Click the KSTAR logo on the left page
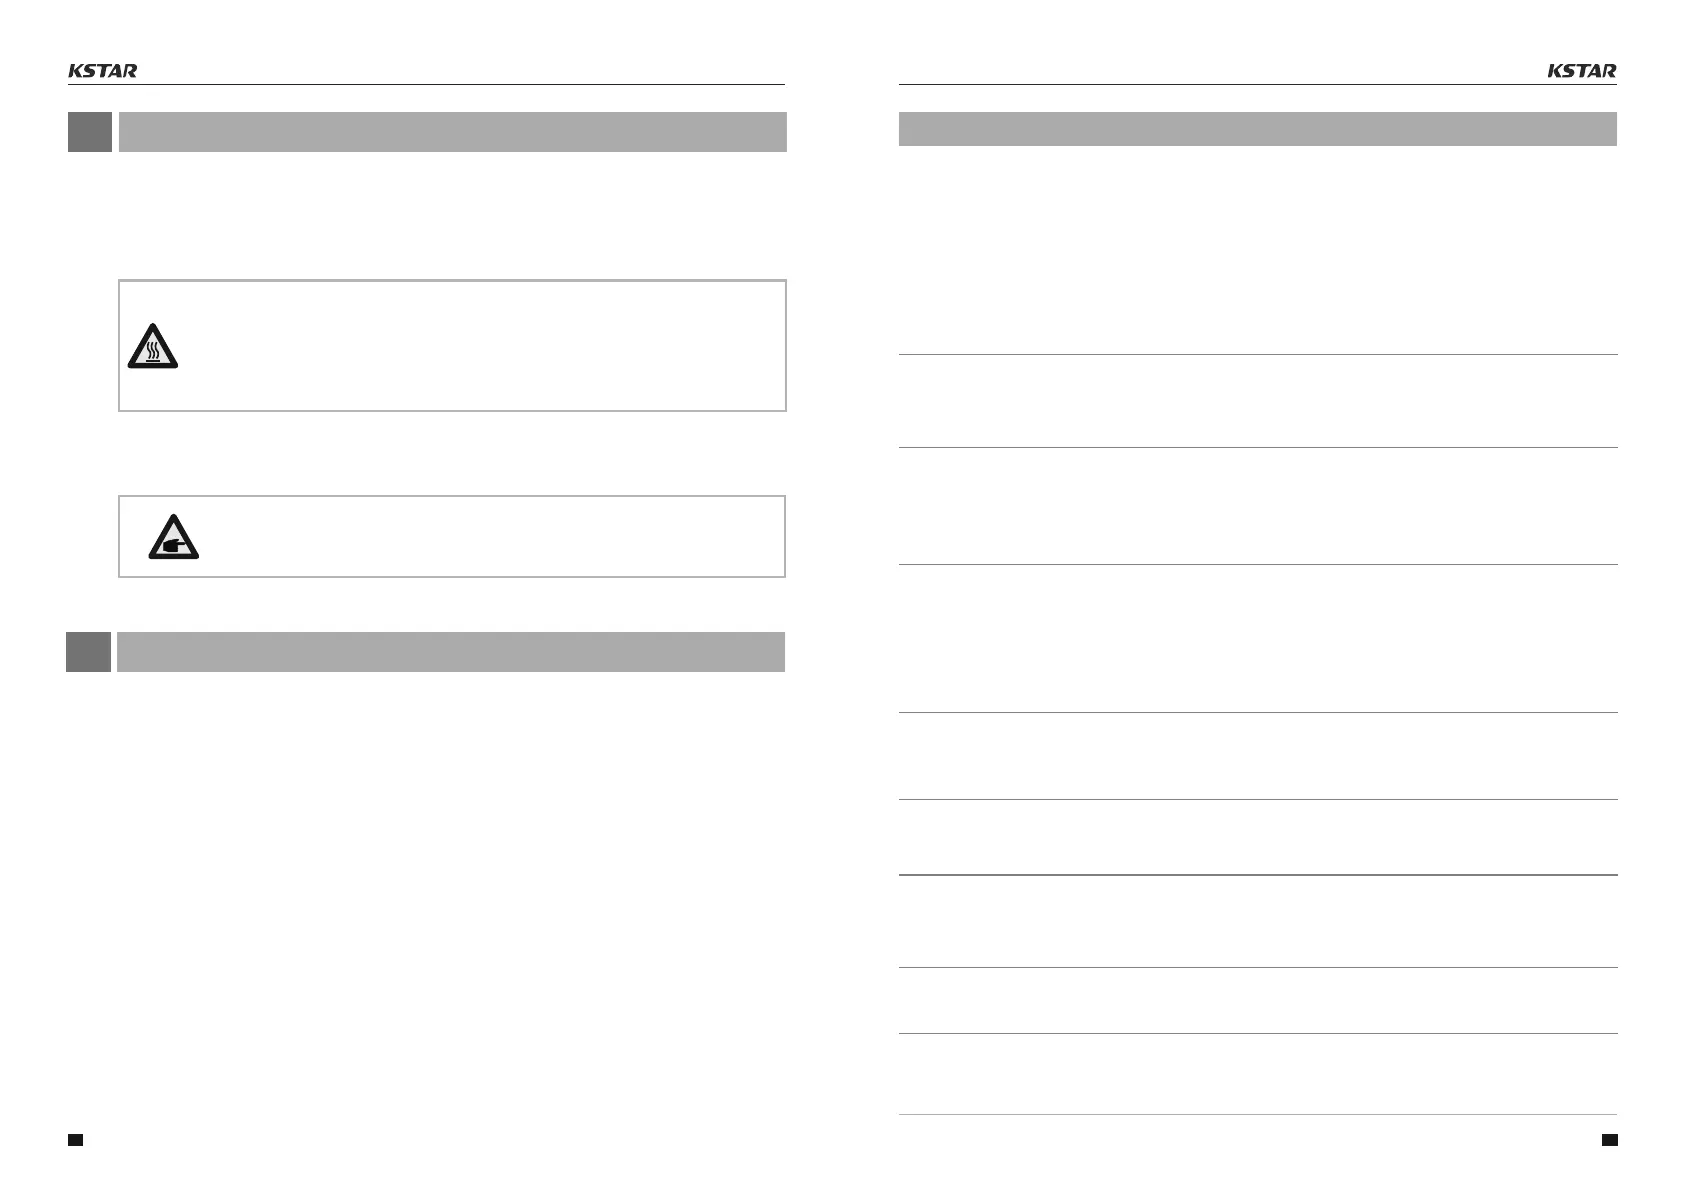 point(102,71)
